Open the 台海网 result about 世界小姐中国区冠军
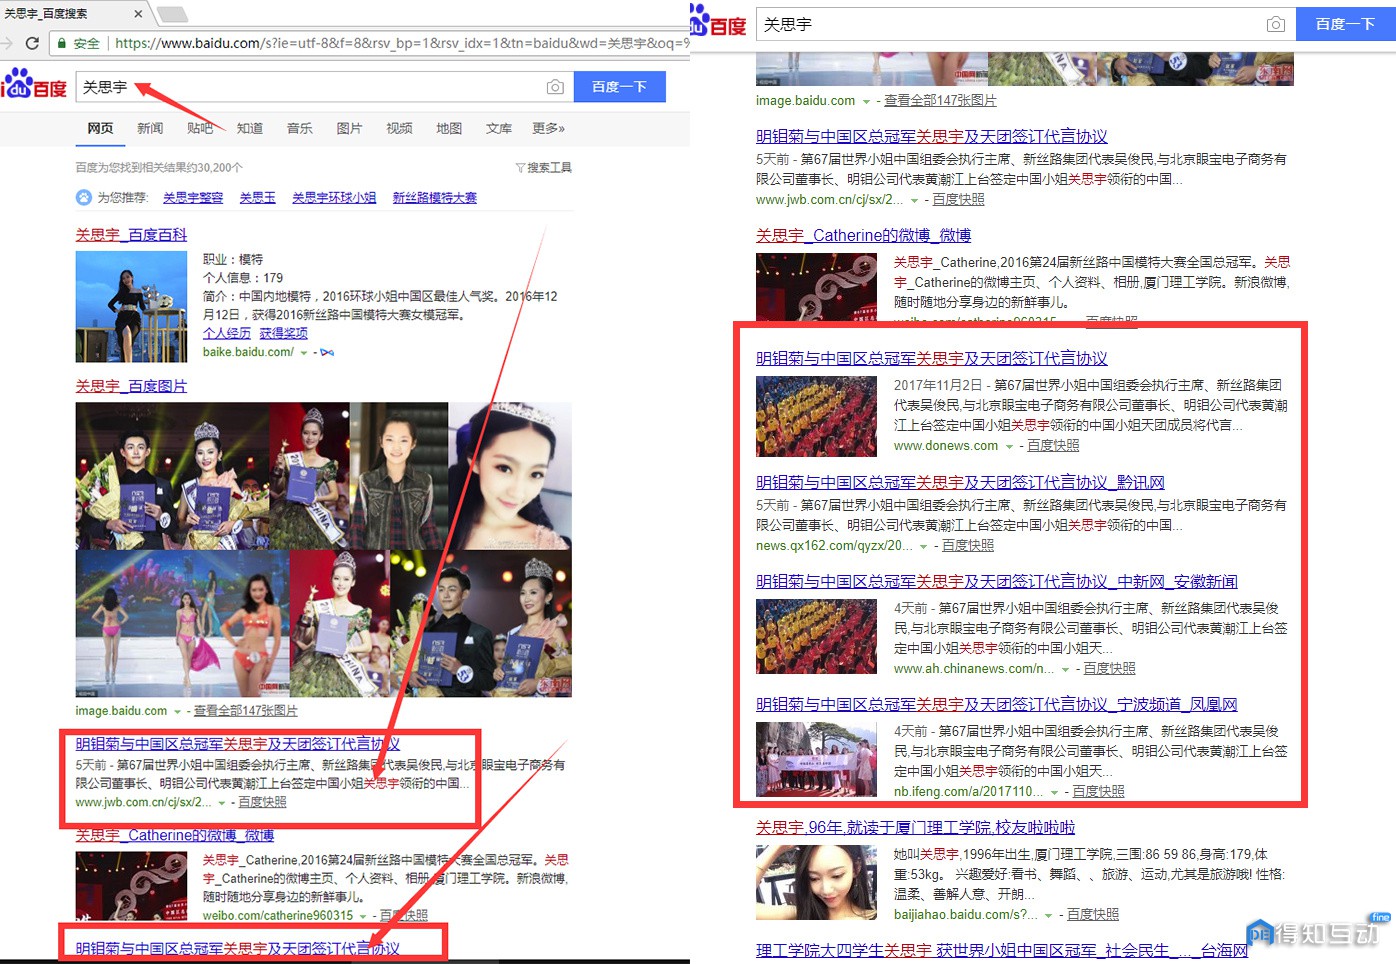Viewport: 1396px width, 964px height. coord(1002,950)
